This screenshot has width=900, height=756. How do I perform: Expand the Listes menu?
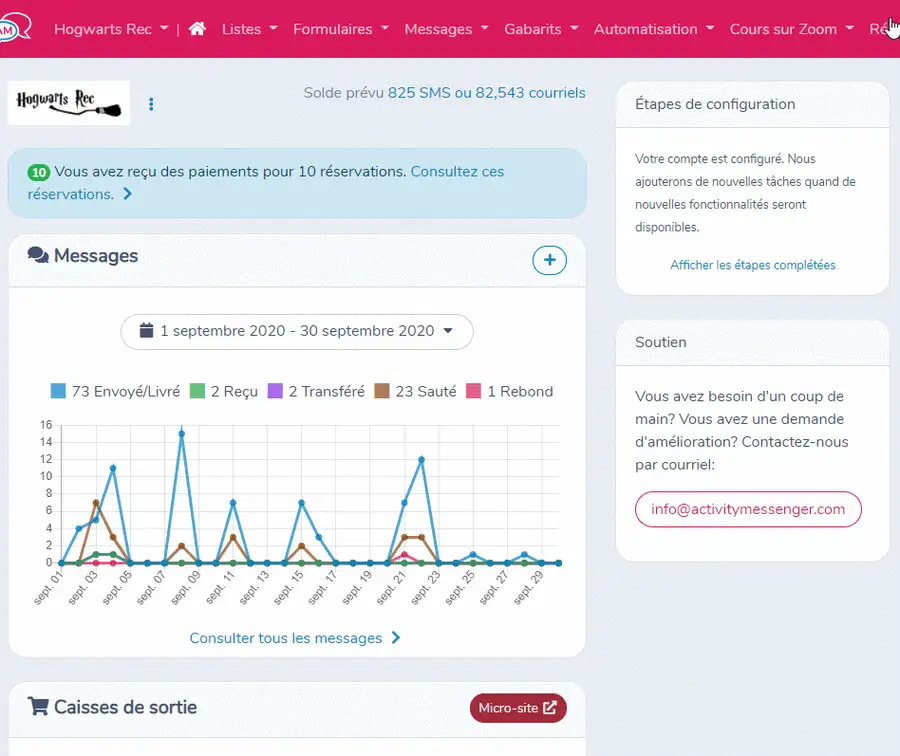point(250,29)
